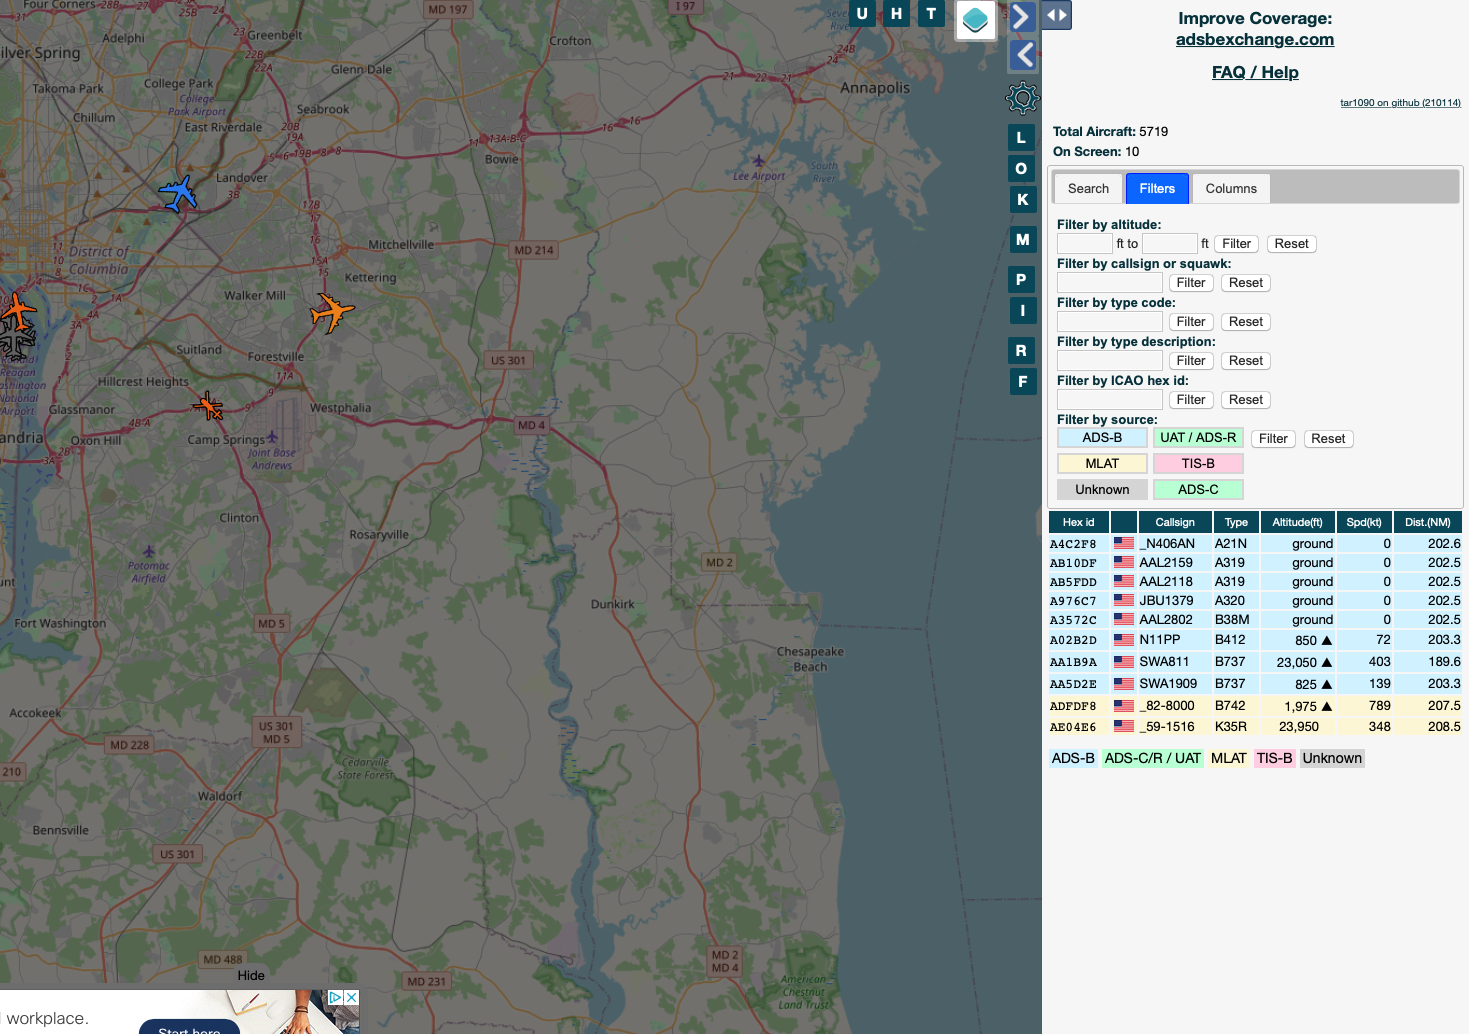This screenshot has width=1469, height=1034.
Task: Click the T map toggle button
Action: [931, 13]
